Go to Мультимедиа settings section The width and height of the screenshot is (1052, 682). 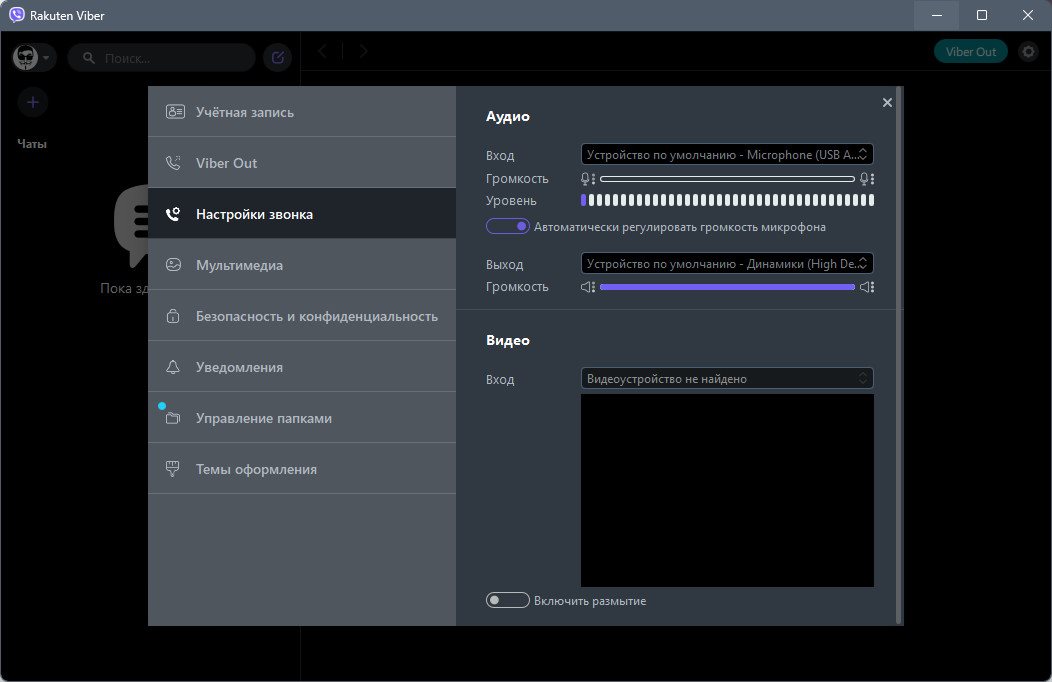pyautogui.click(x=302, y=264)
